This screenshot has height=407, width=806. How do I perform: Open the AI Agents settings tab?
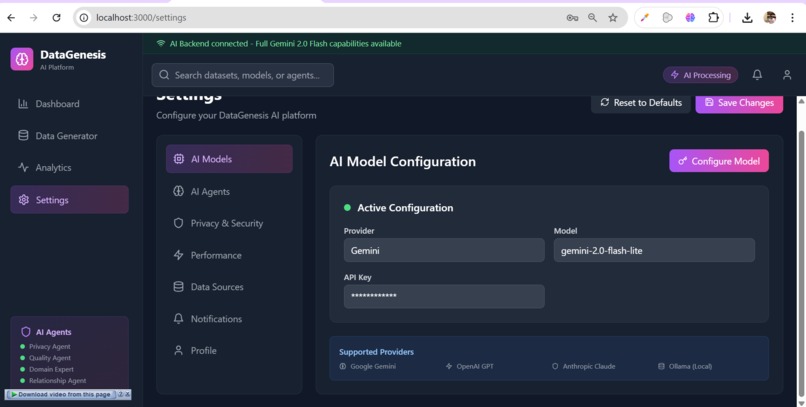click(229, 191)
